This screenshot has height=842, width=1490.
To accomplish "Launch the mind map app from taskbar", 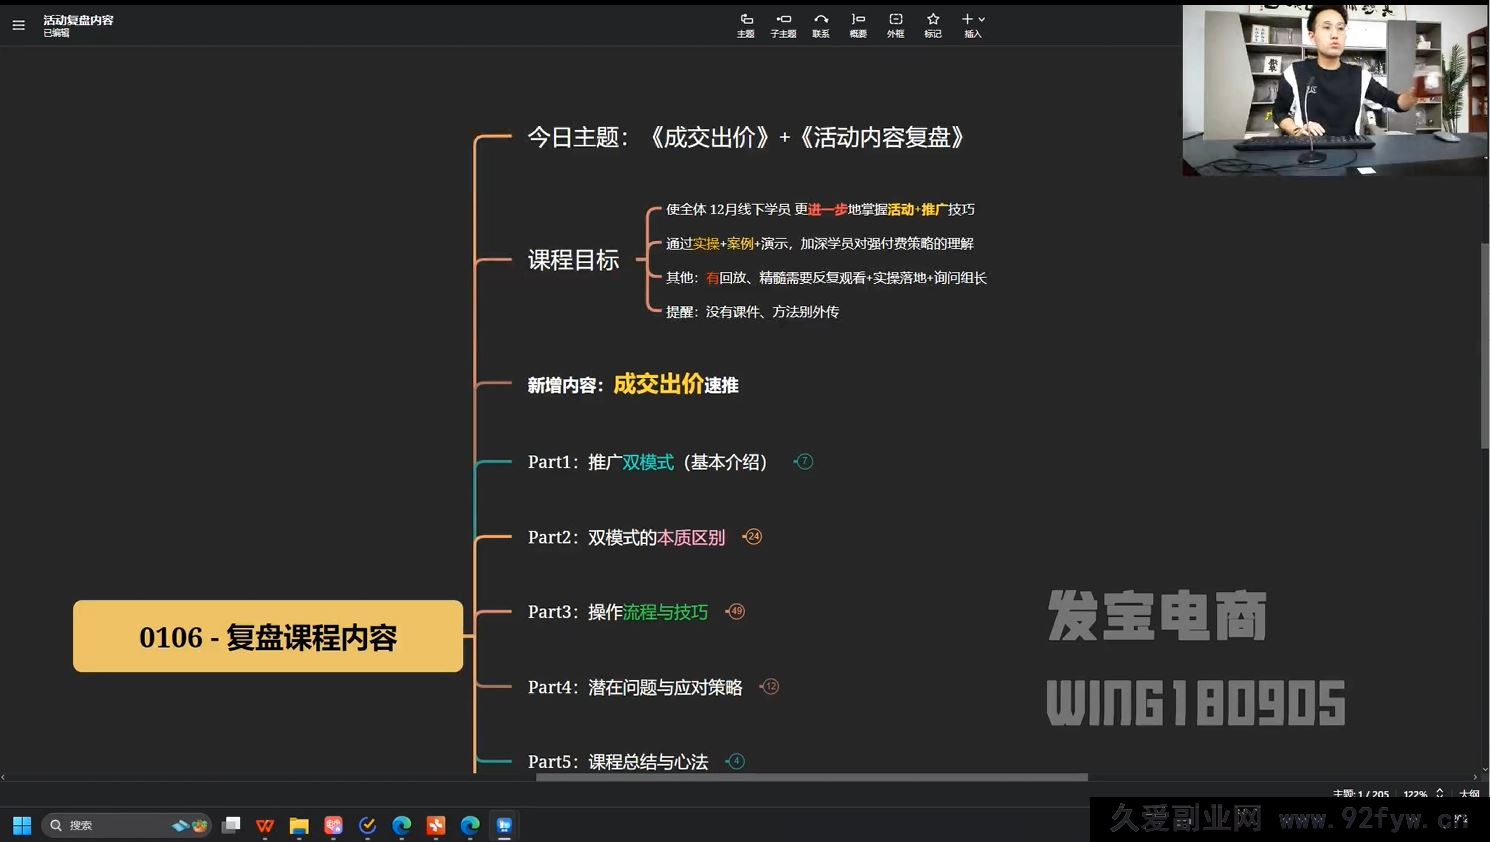I will pyautogui.click(x=503, y=825).
